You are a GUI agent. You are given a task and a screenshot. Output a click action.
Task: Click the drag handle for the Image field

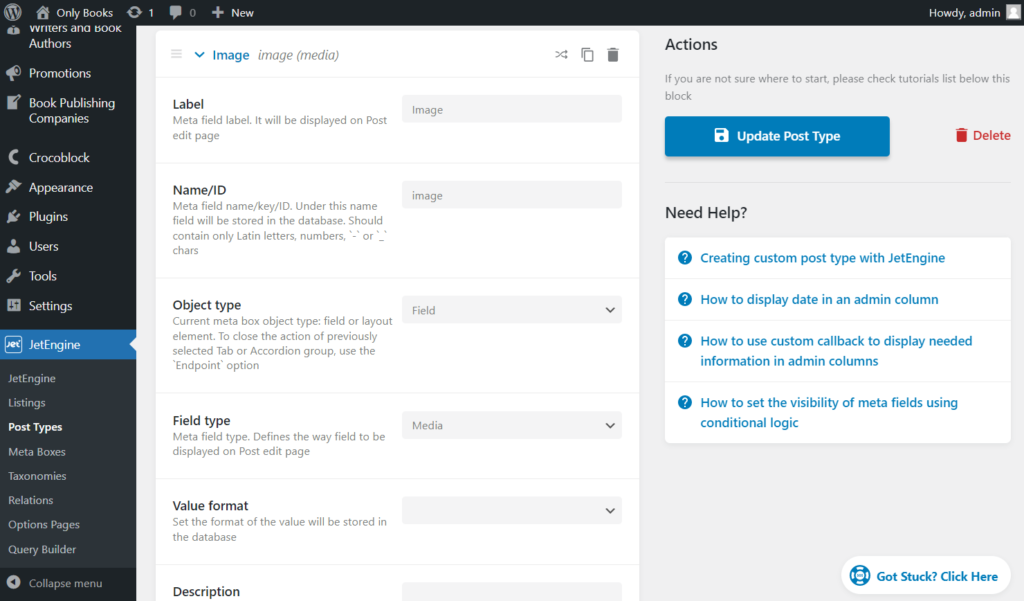pyautogui.click(x=176, y=54)
